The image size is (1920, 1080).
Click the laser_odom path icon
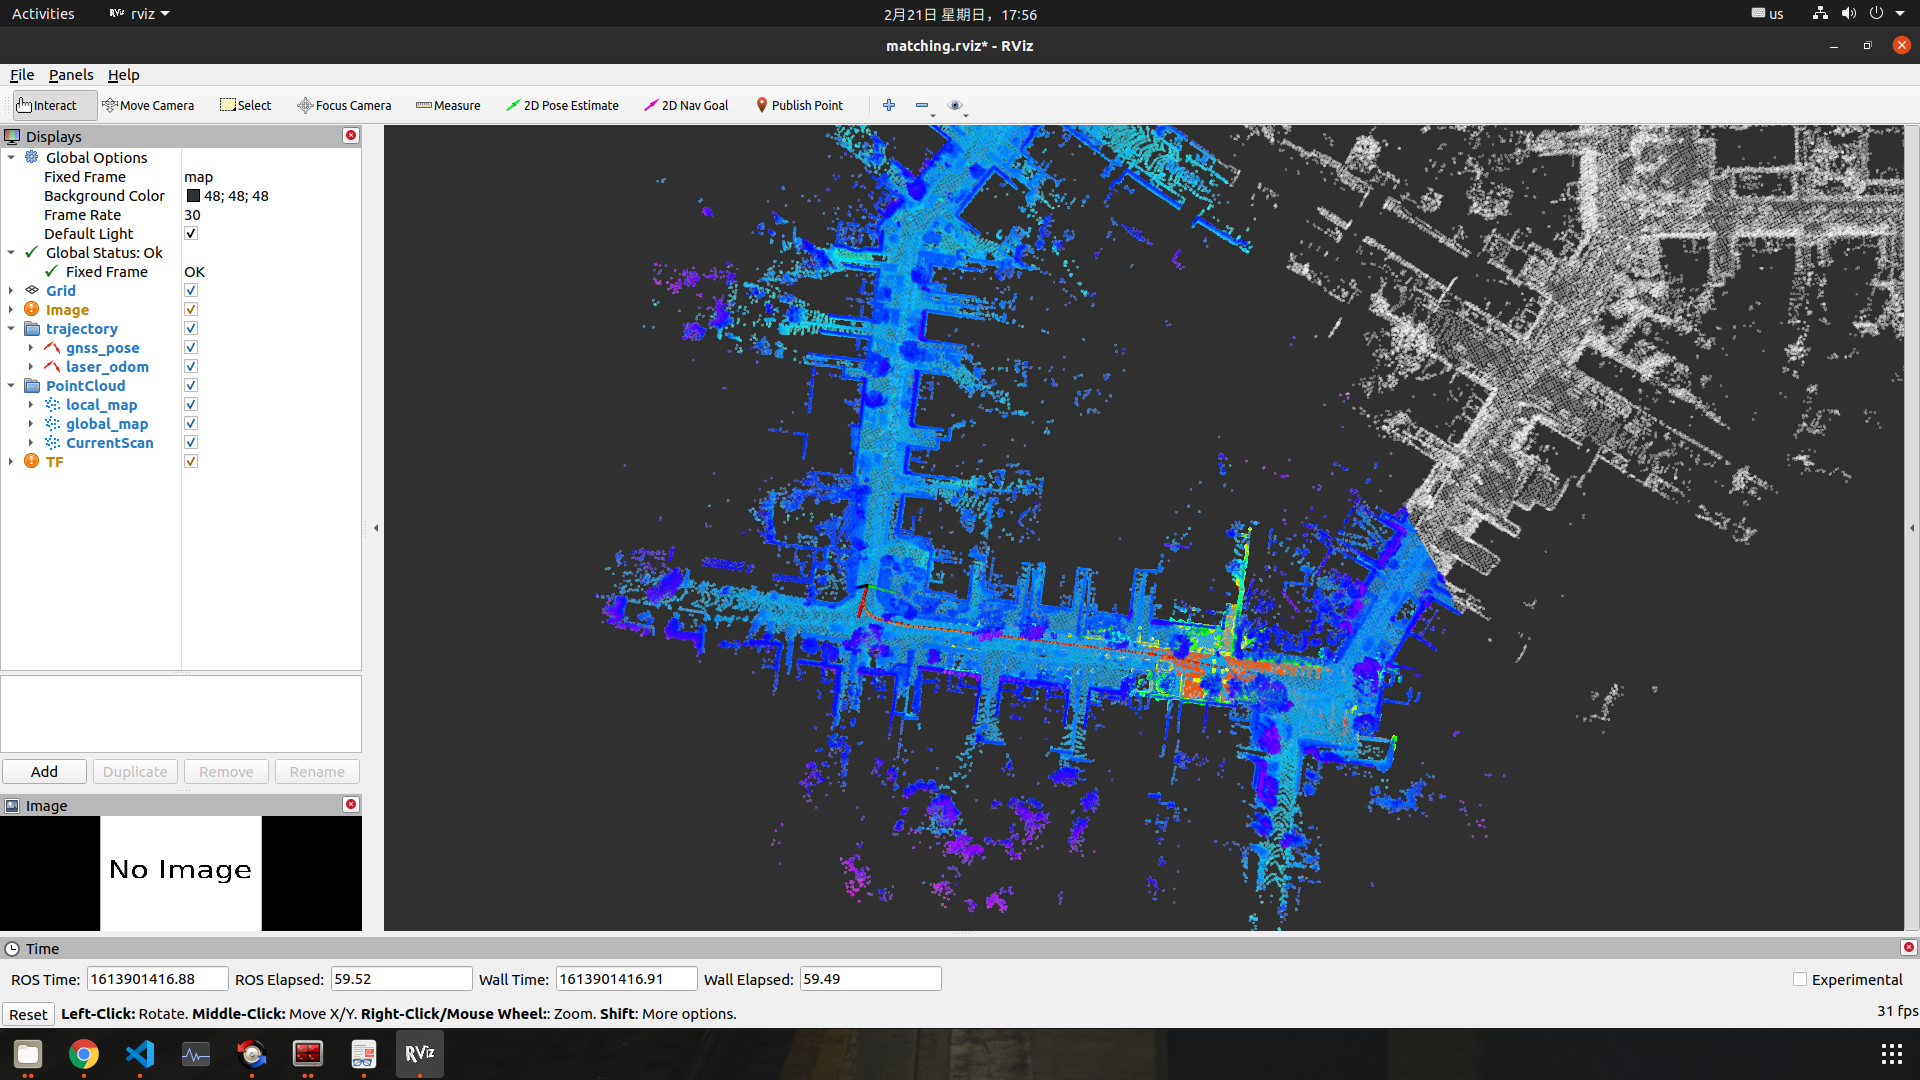[x=52, y=366]
